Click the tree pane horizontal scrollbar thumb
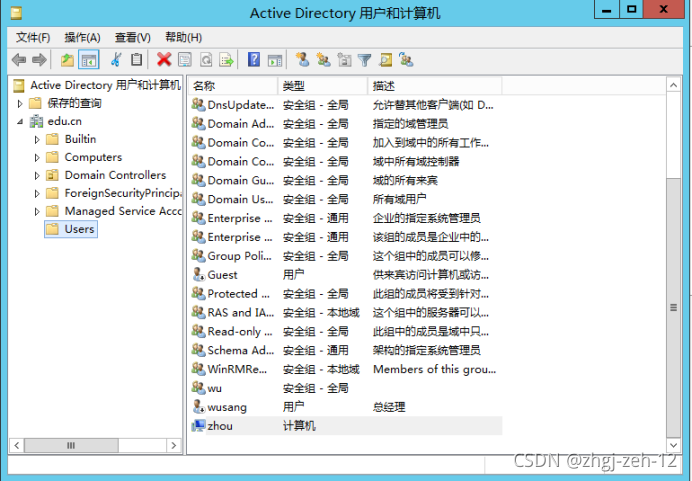The height and width of the screenshot is (481, 692). [x=71, y=445]
